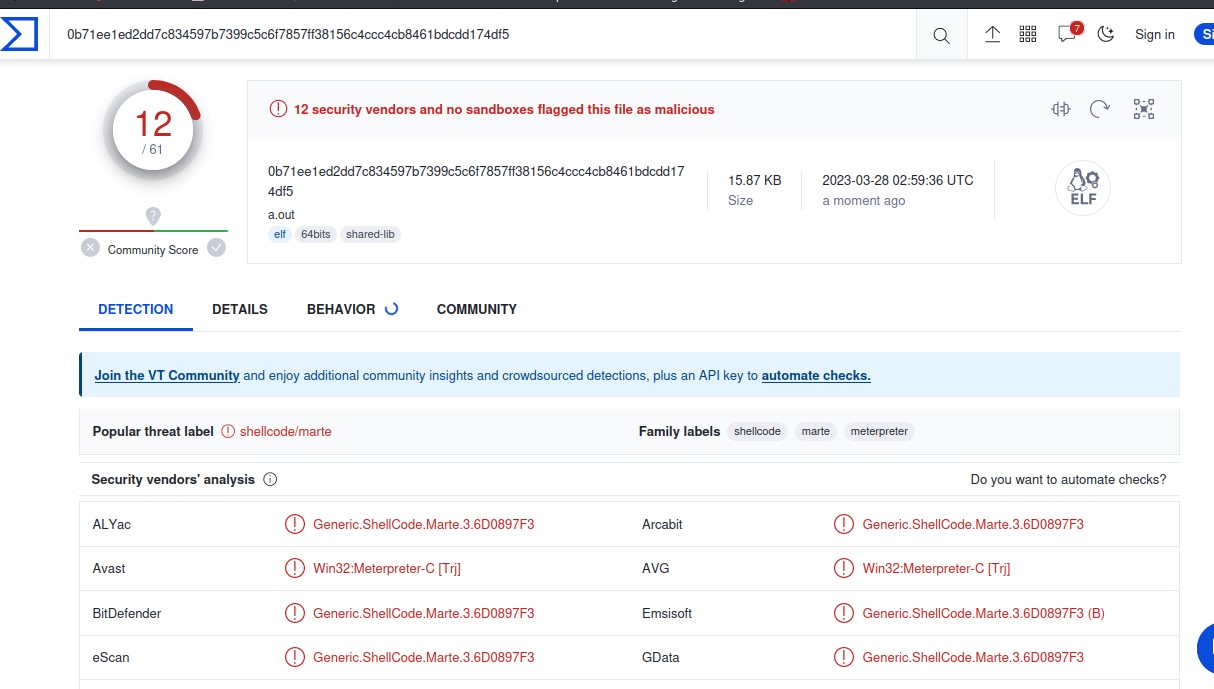Viewport: 1214px width, 689px height.
Task: Open the apps grid menu
Action: [x=1028, y=34]
